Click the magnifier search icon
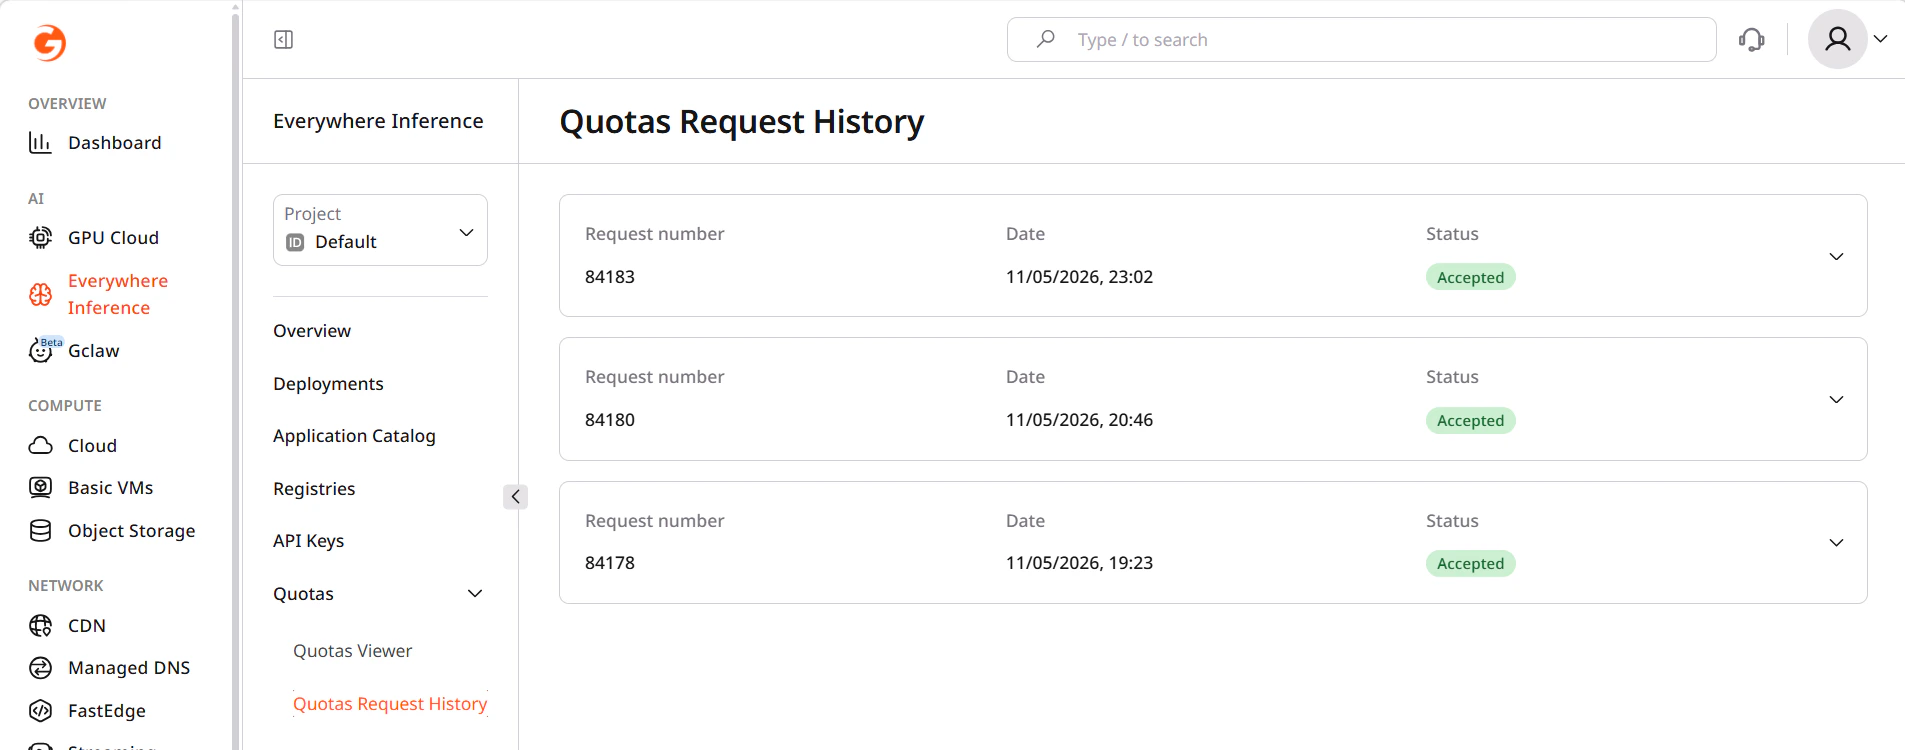The height and width of the screenshot is (750, 1905). 1045,39
